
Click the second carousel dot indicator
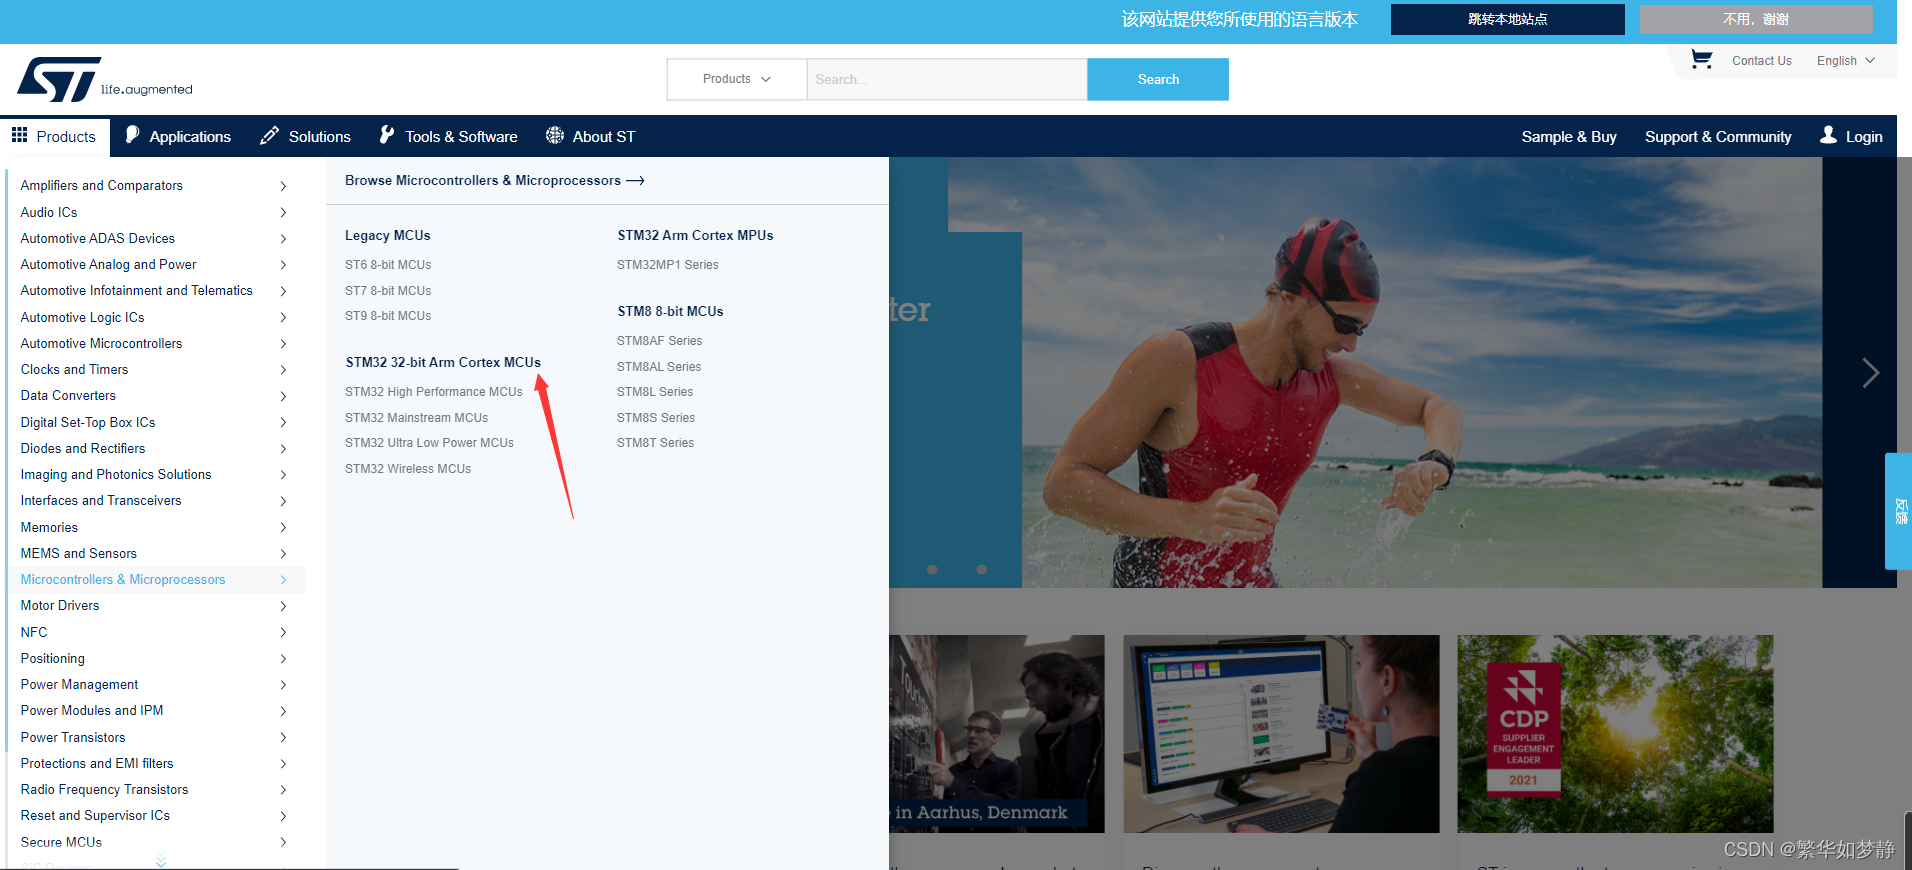pyautogui.click(x=982, y=569)
